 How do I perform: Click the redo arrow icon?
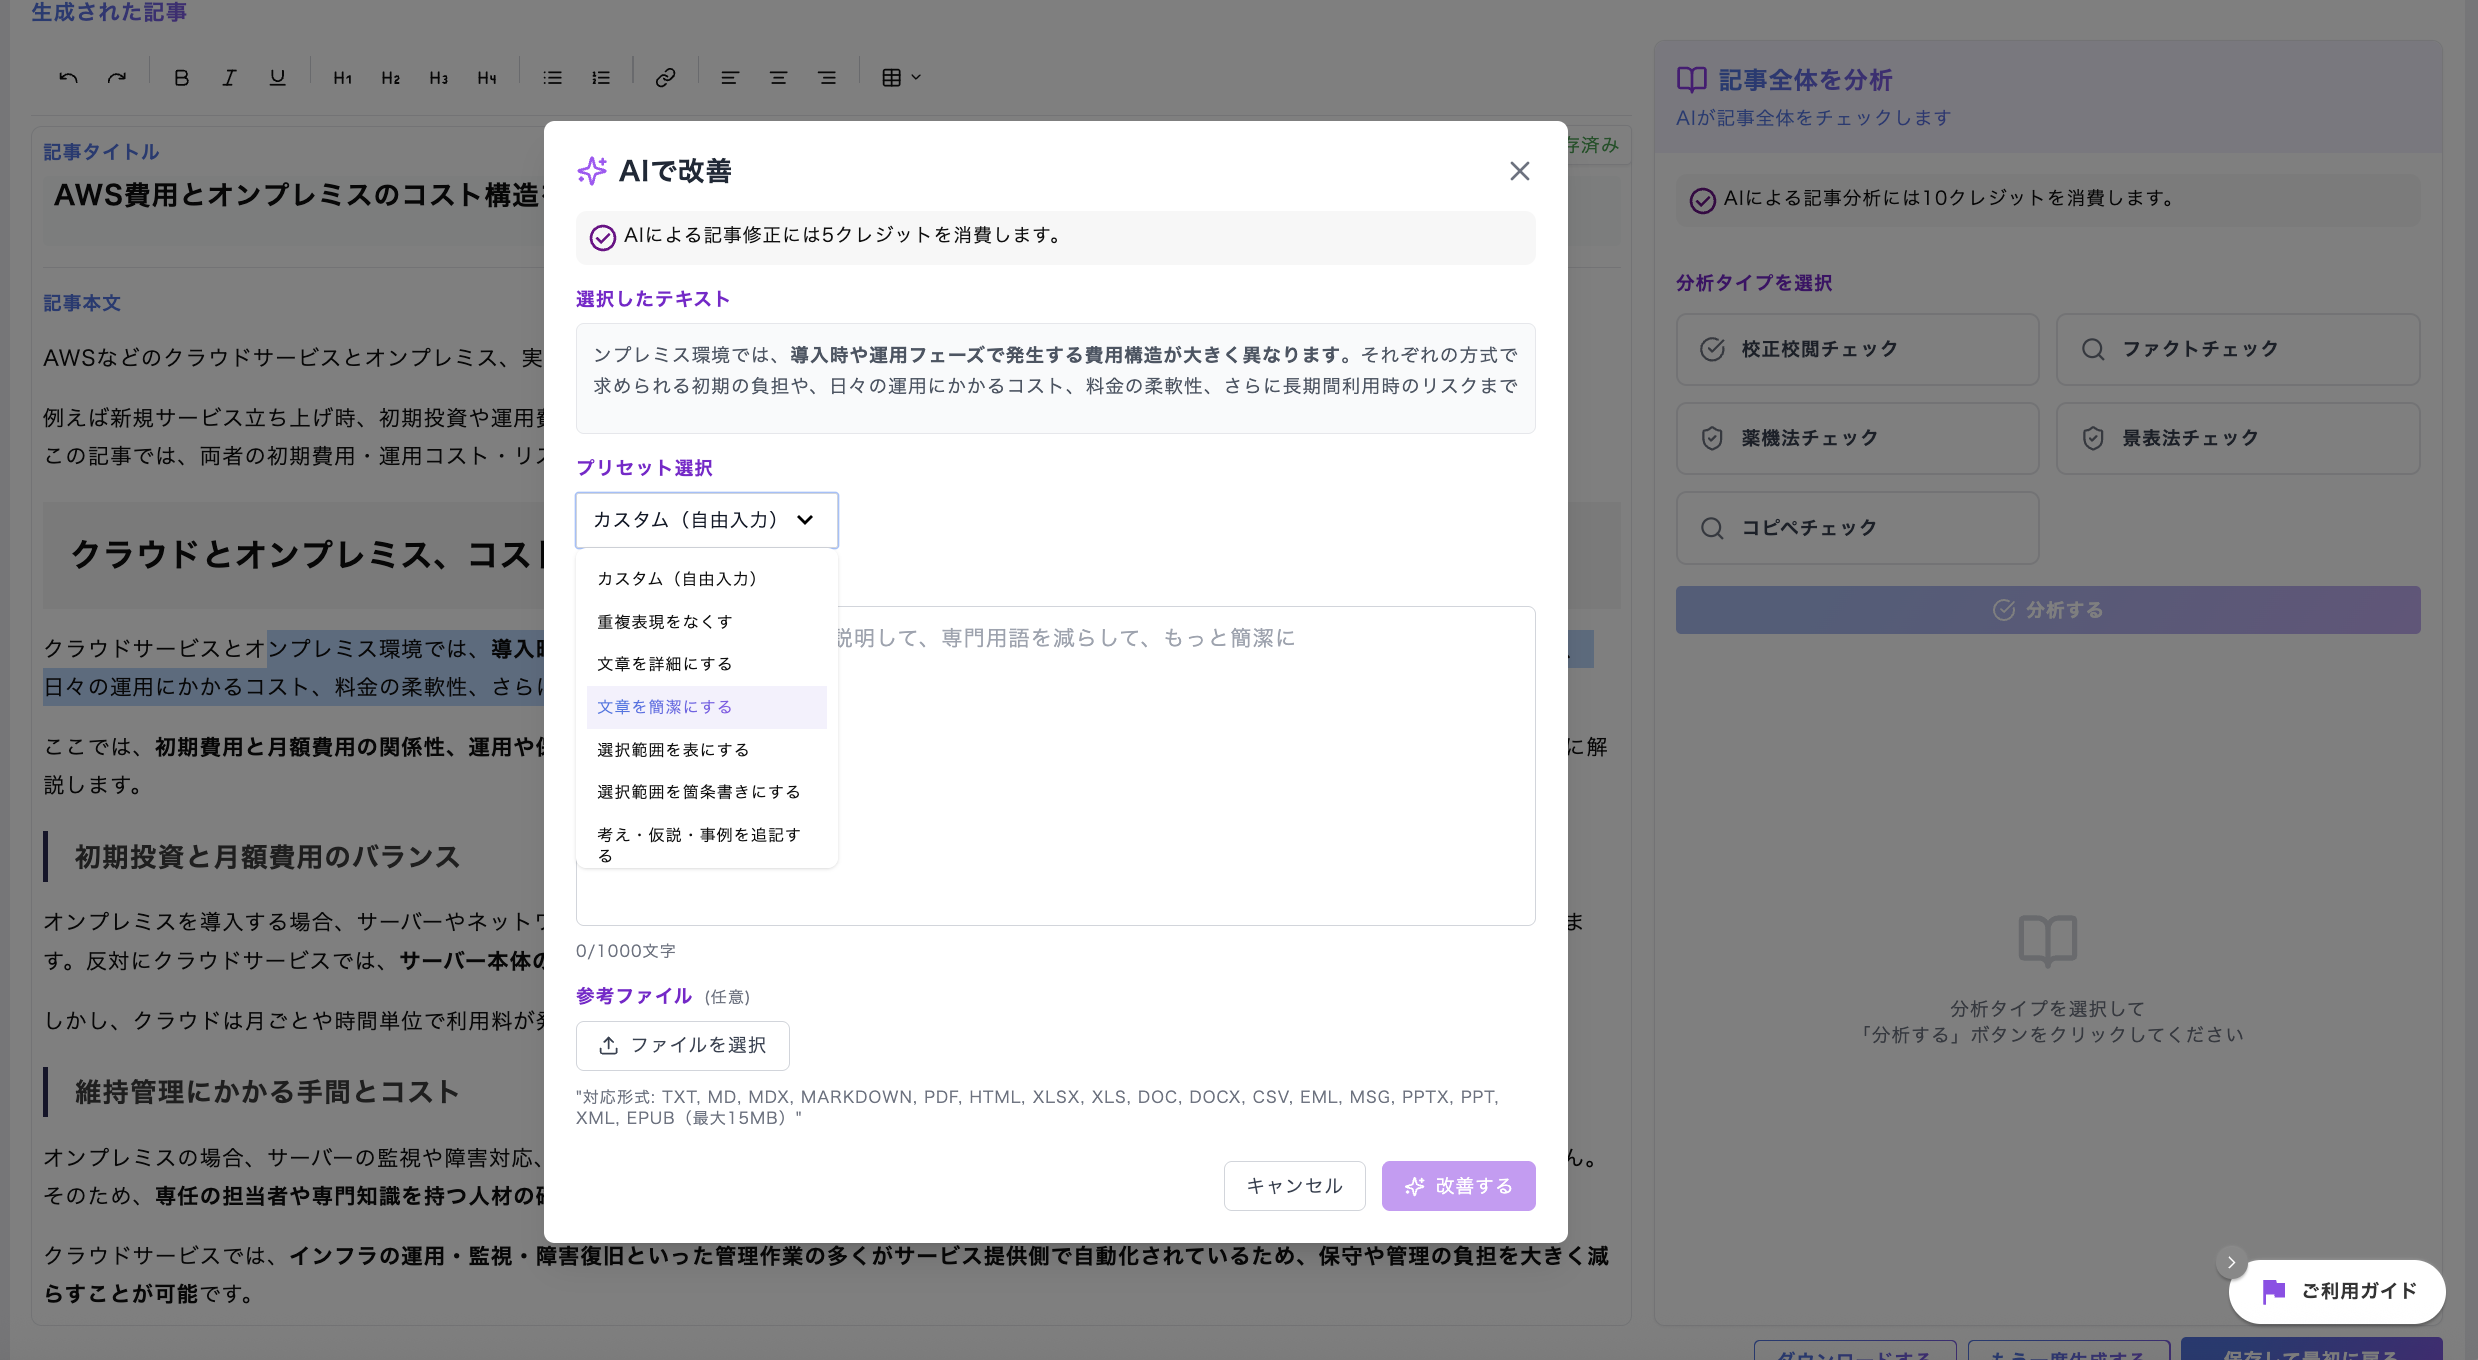[x=117, y=78]
